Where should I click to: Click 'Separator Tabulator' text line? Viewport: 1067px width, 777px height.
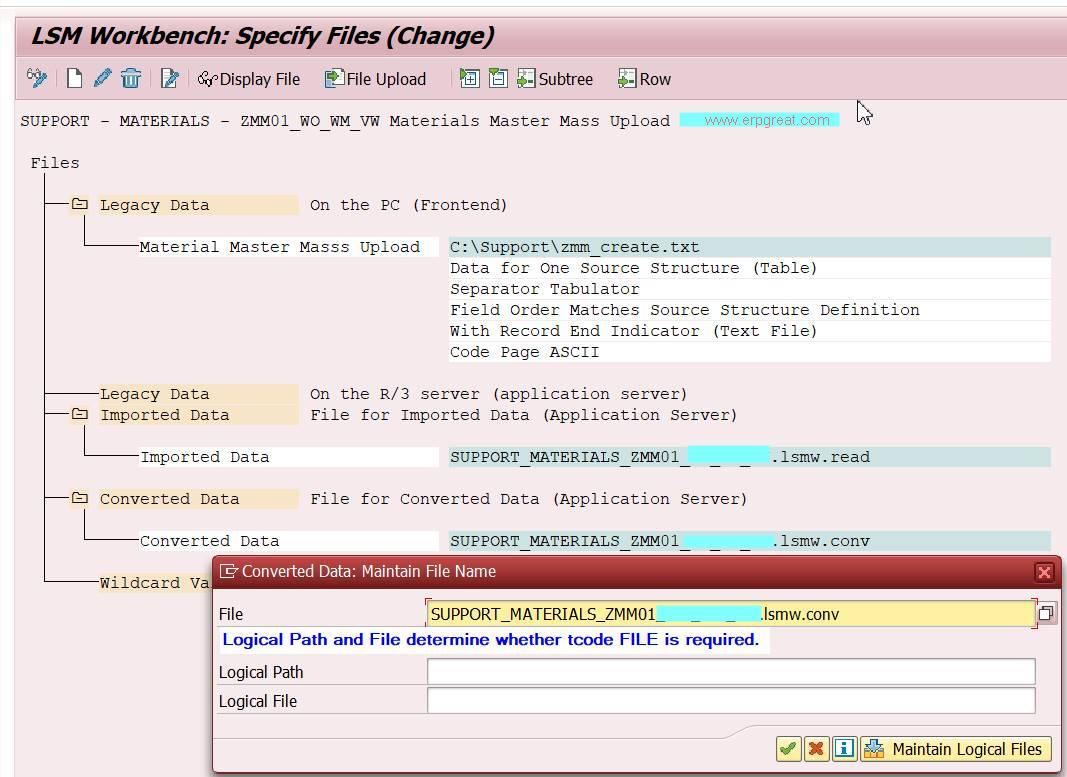click(544, 289)
